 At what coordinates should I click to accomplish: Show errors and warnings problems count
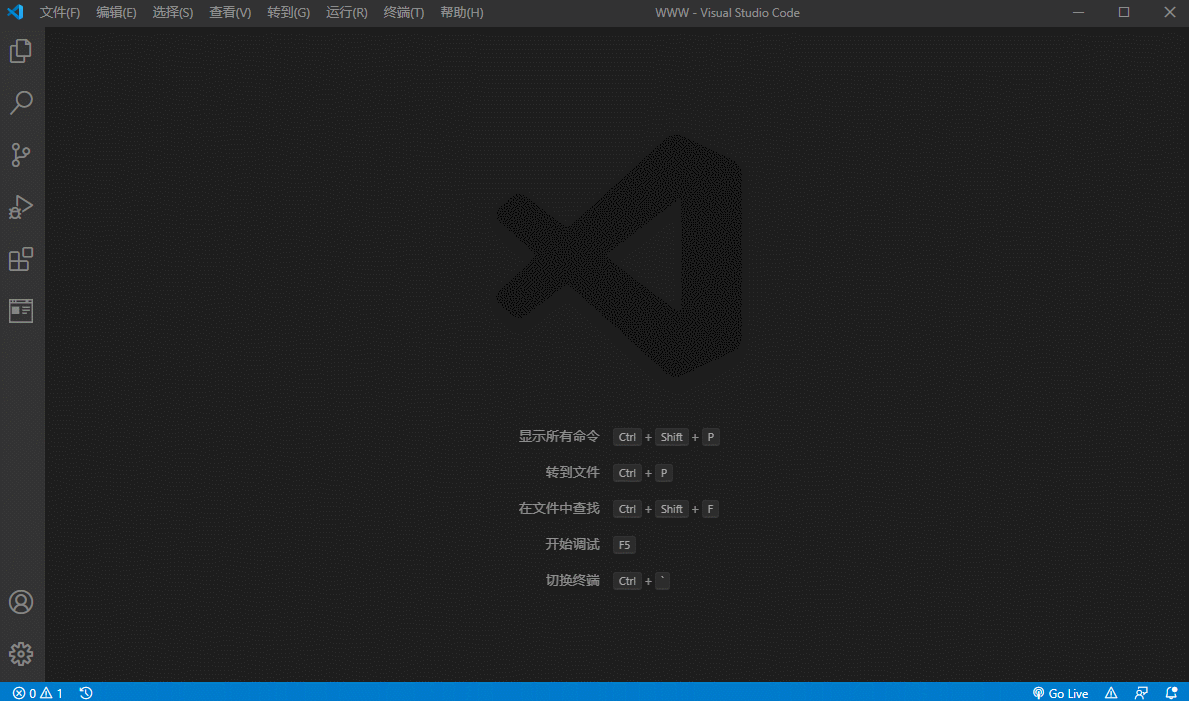38,693
